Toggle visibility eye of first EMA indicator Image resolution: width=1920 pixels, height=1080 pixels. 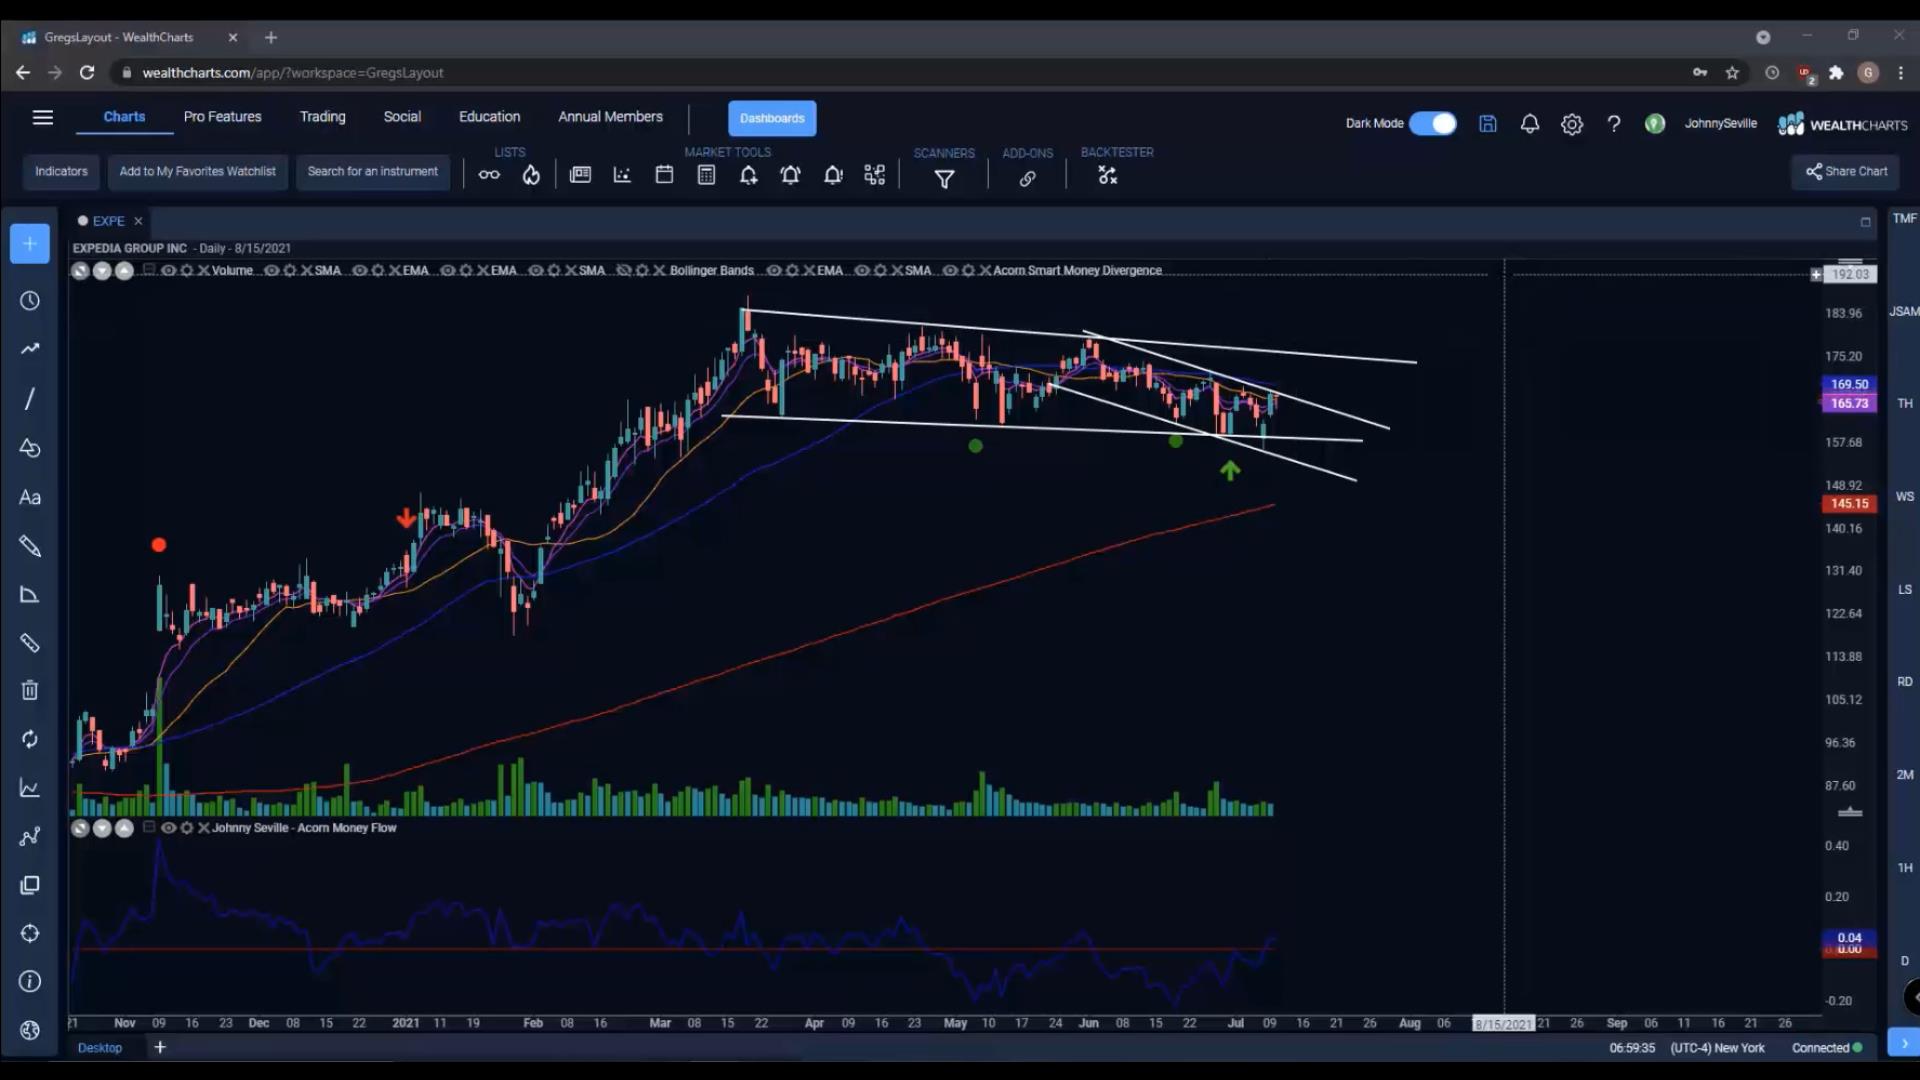(x=359, y=270)
